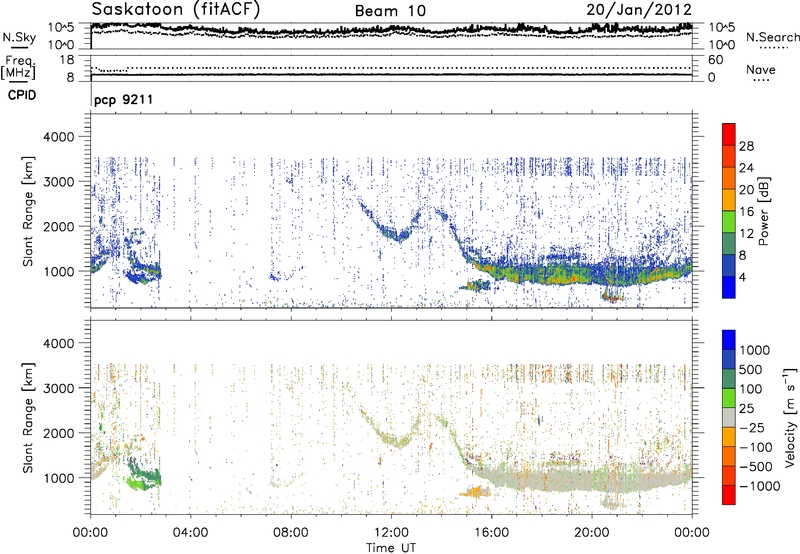800x554 pixels.
Task: Click the 'Freq. [MHz]' axis label
Action: (x=18, y=67)
